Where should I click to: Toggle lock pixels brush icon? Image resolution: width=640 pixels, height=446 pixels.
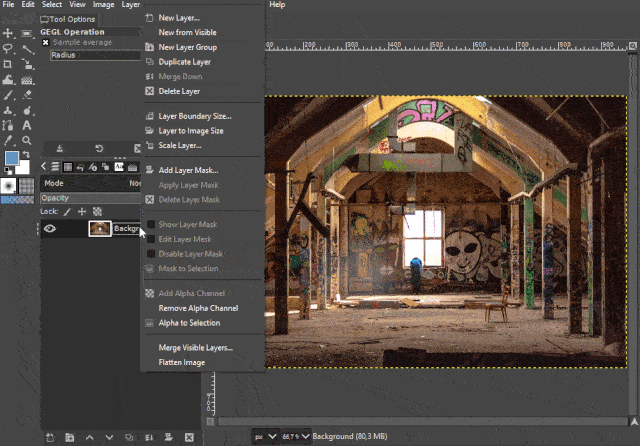point(67,211)
